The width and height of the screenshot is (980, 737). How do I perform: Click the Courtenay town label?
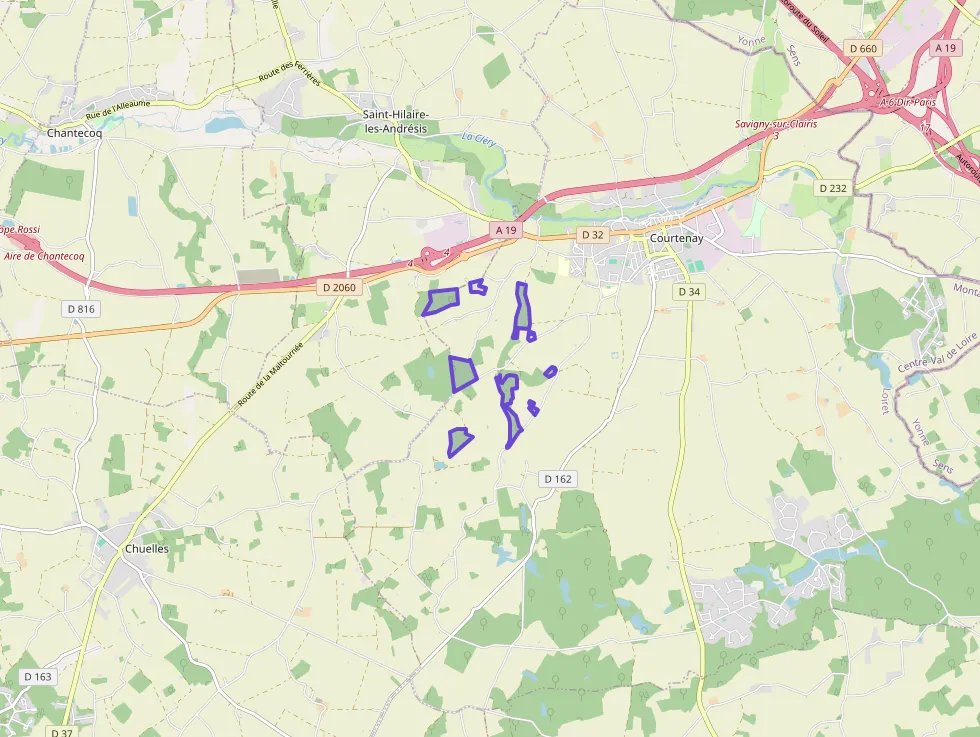point(676,238)
